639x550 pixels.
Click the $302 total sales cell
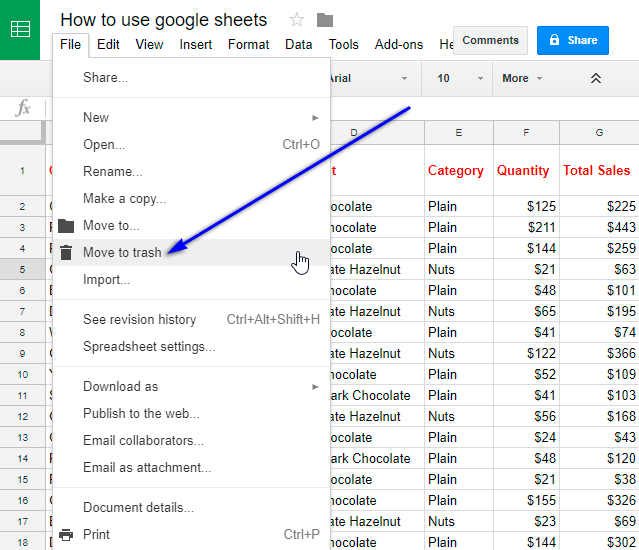(x=599, y=542)
